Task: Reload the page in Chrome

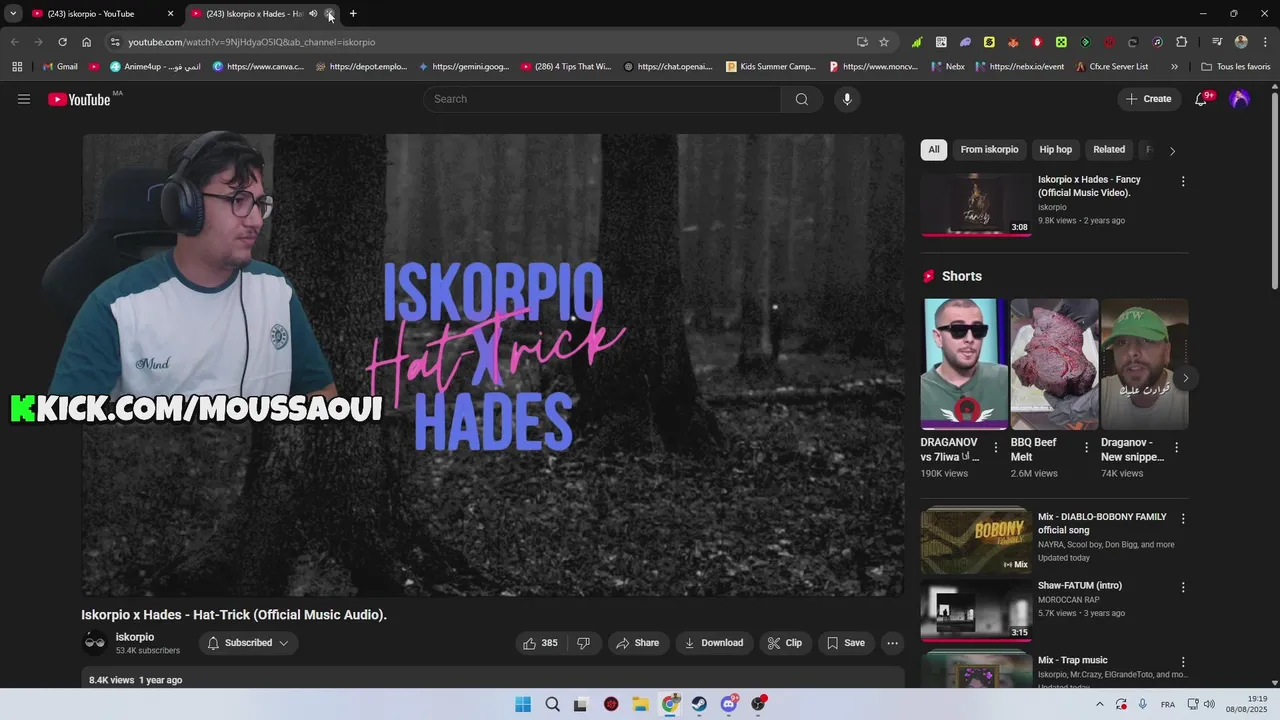Action: (x=62, y=42)
